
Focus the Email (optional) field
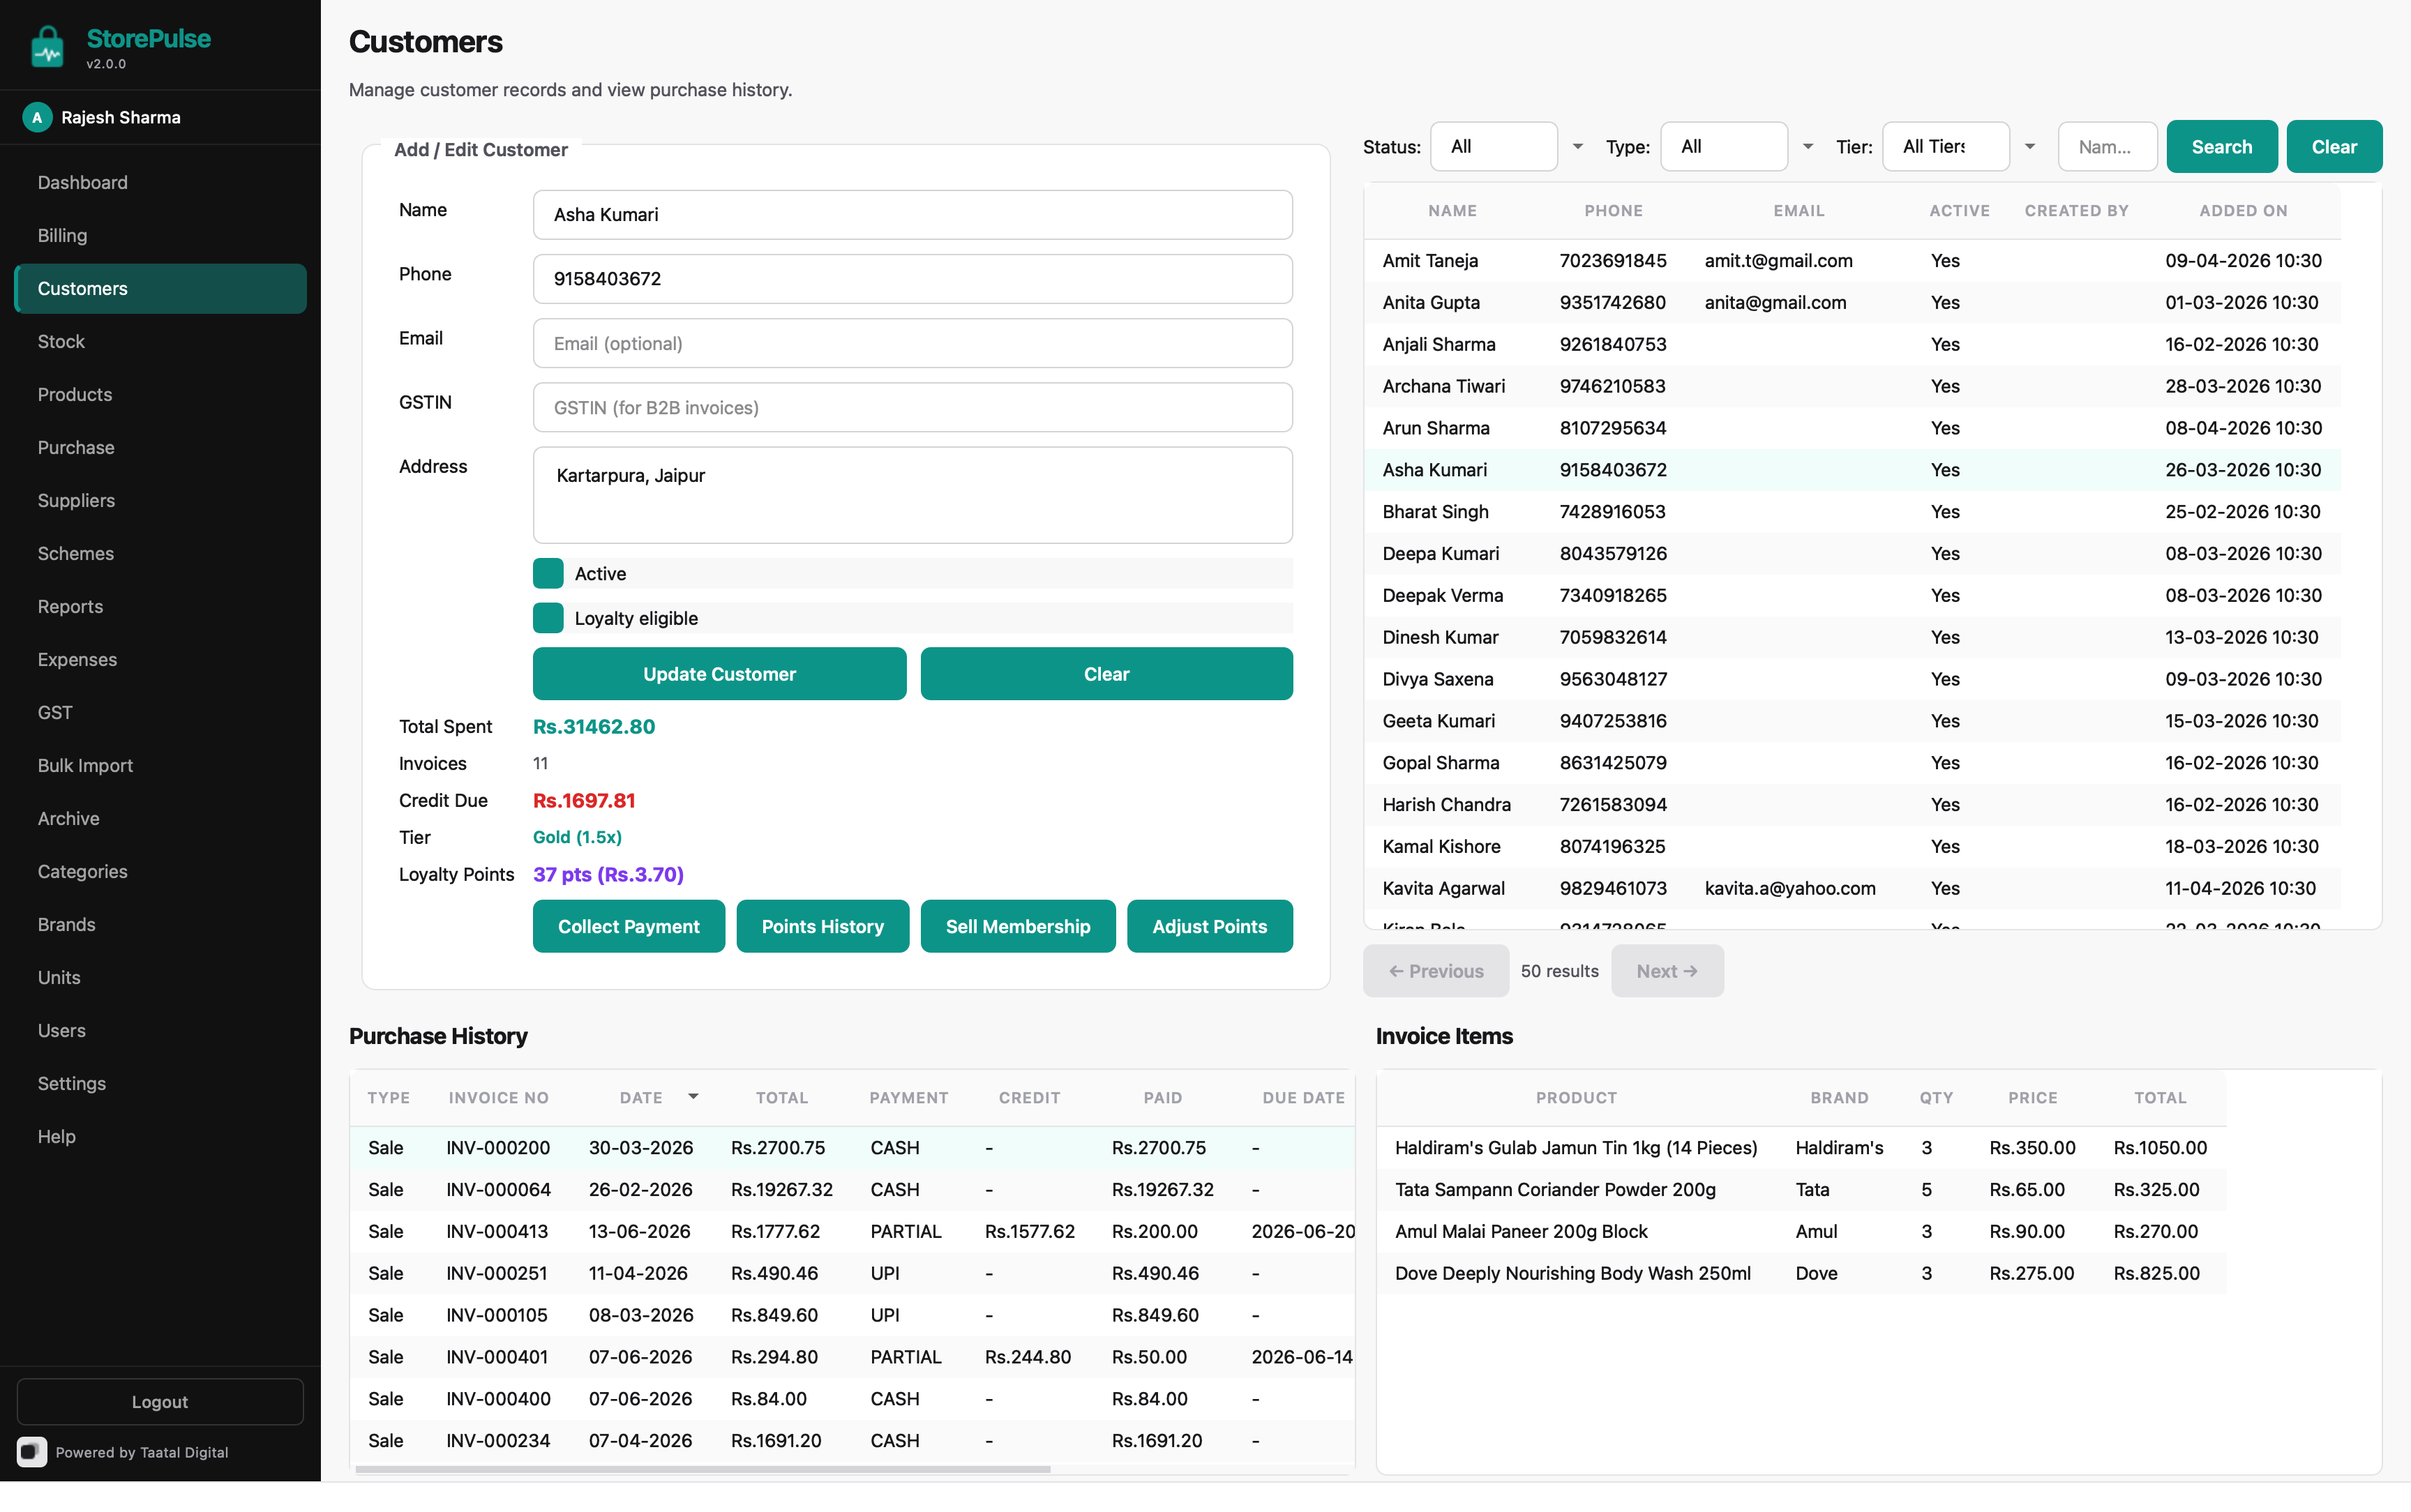[912, 343]
